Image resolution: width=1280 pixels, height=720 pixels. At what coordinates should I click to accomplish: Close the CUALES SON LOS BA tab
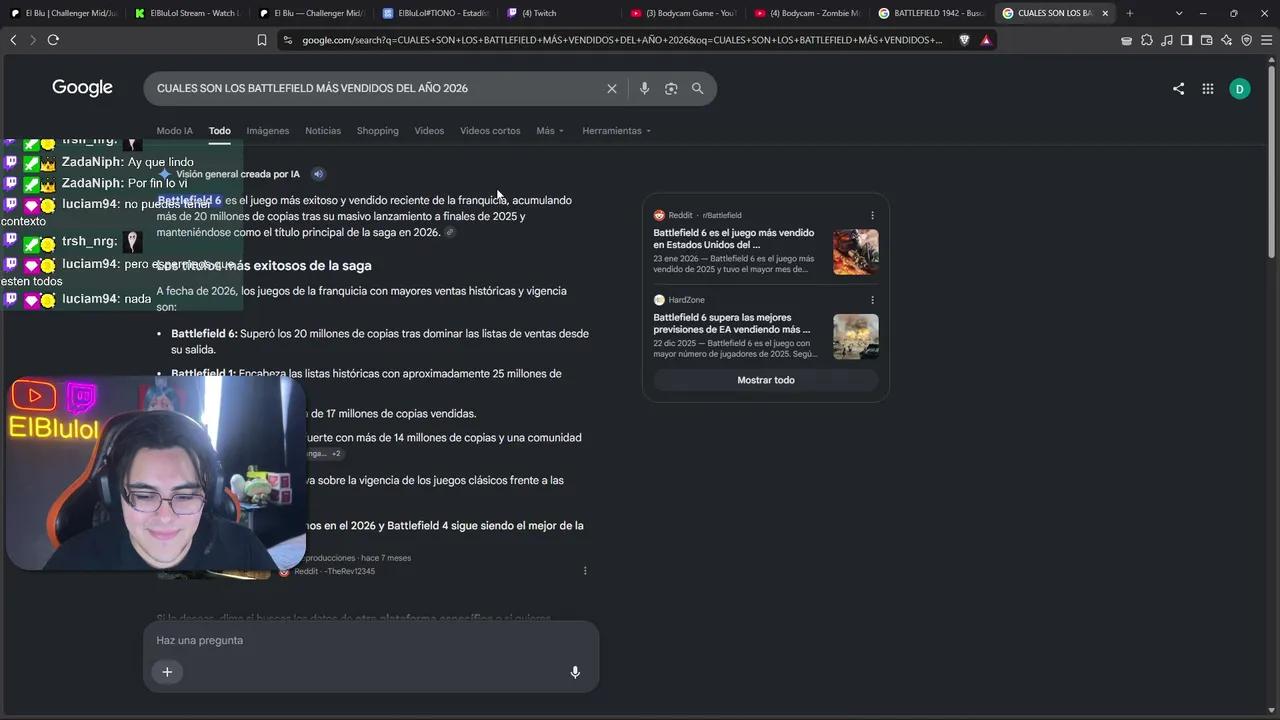click(x=1105, y=13)
